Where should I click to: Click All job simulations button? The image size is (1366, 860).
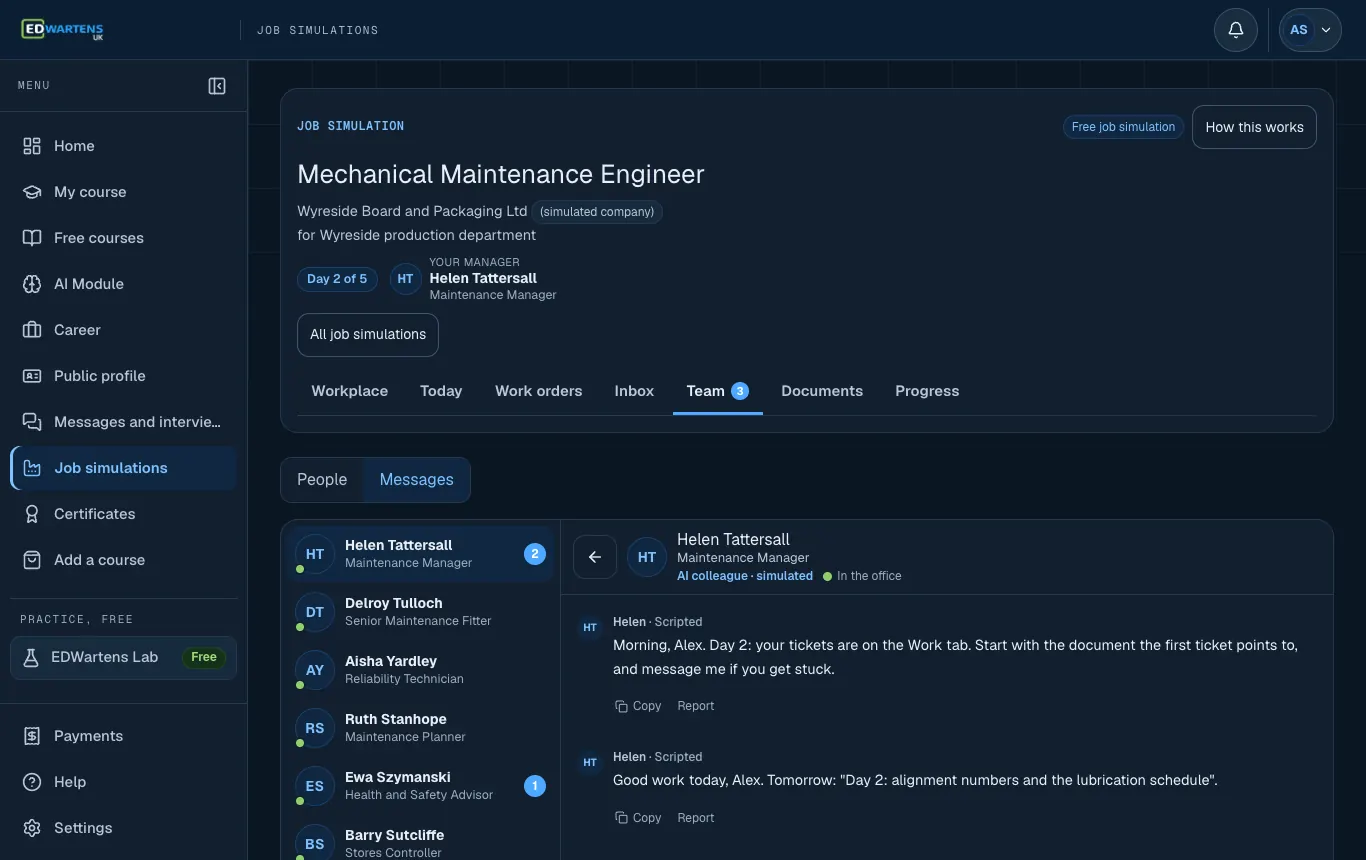(368, 335)
